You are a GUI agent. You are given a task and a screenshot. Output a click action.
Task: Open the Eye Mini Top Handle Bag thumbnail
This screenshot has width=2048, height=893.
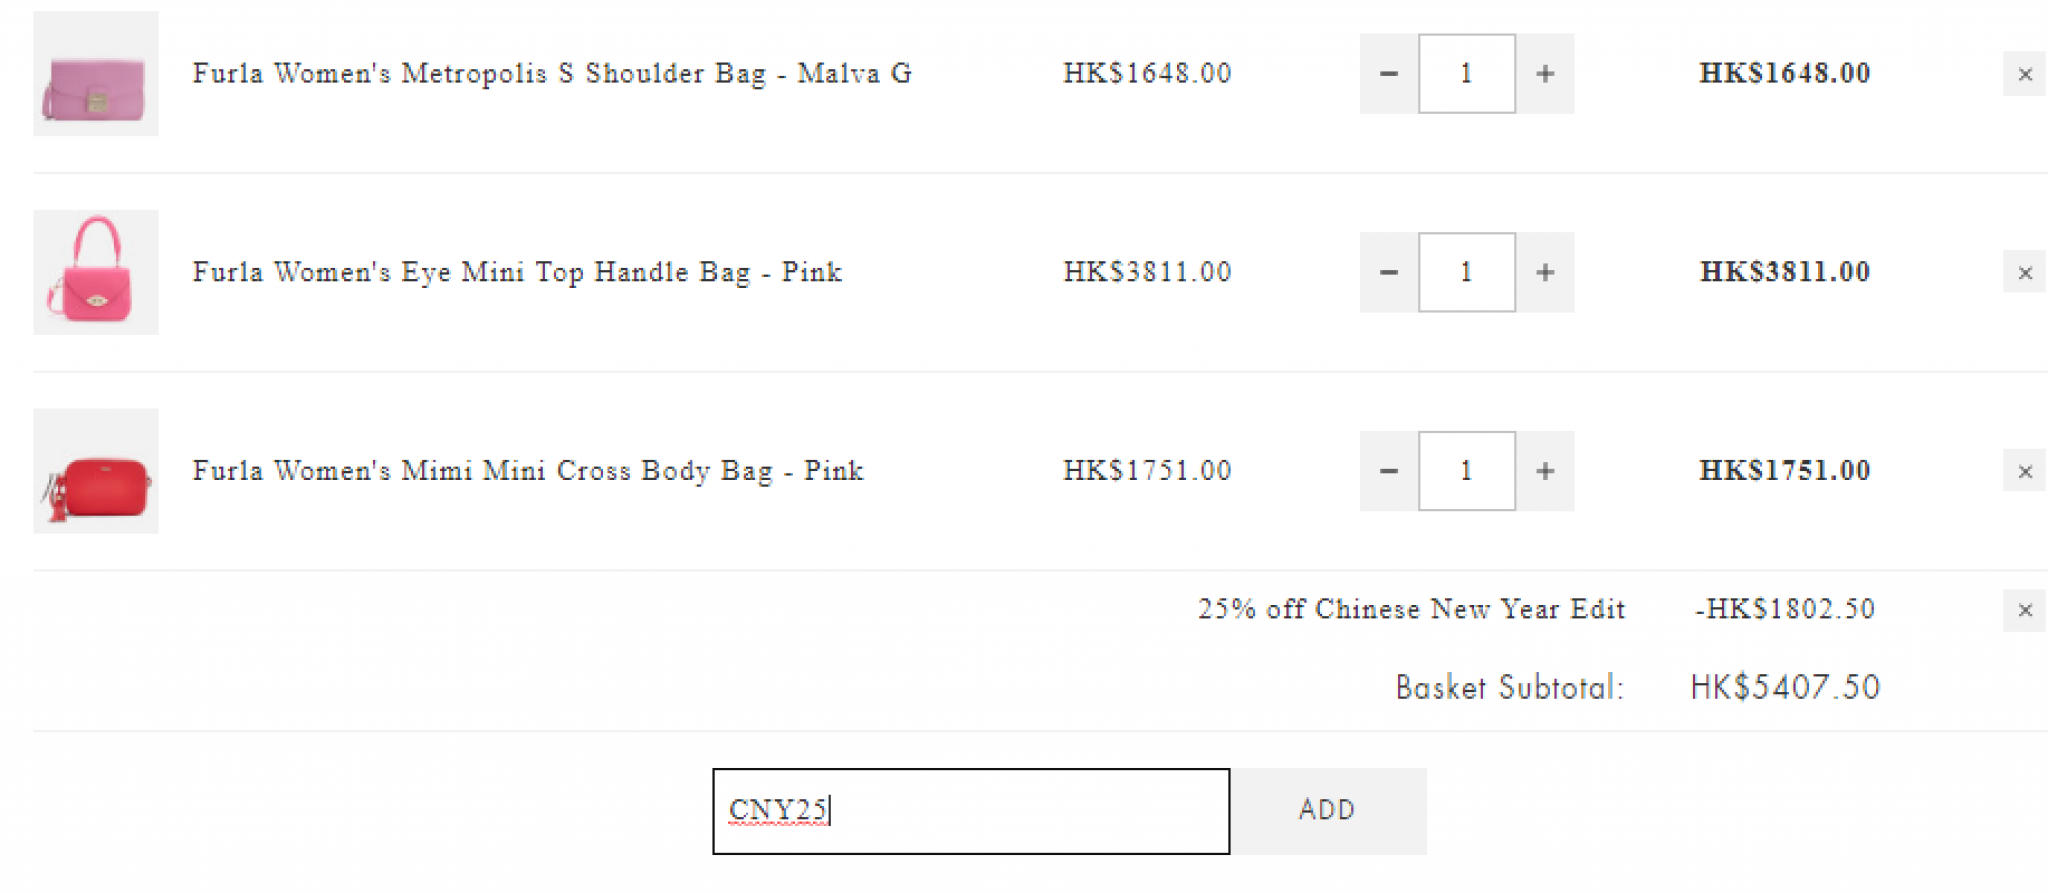(x=96, y=272)
